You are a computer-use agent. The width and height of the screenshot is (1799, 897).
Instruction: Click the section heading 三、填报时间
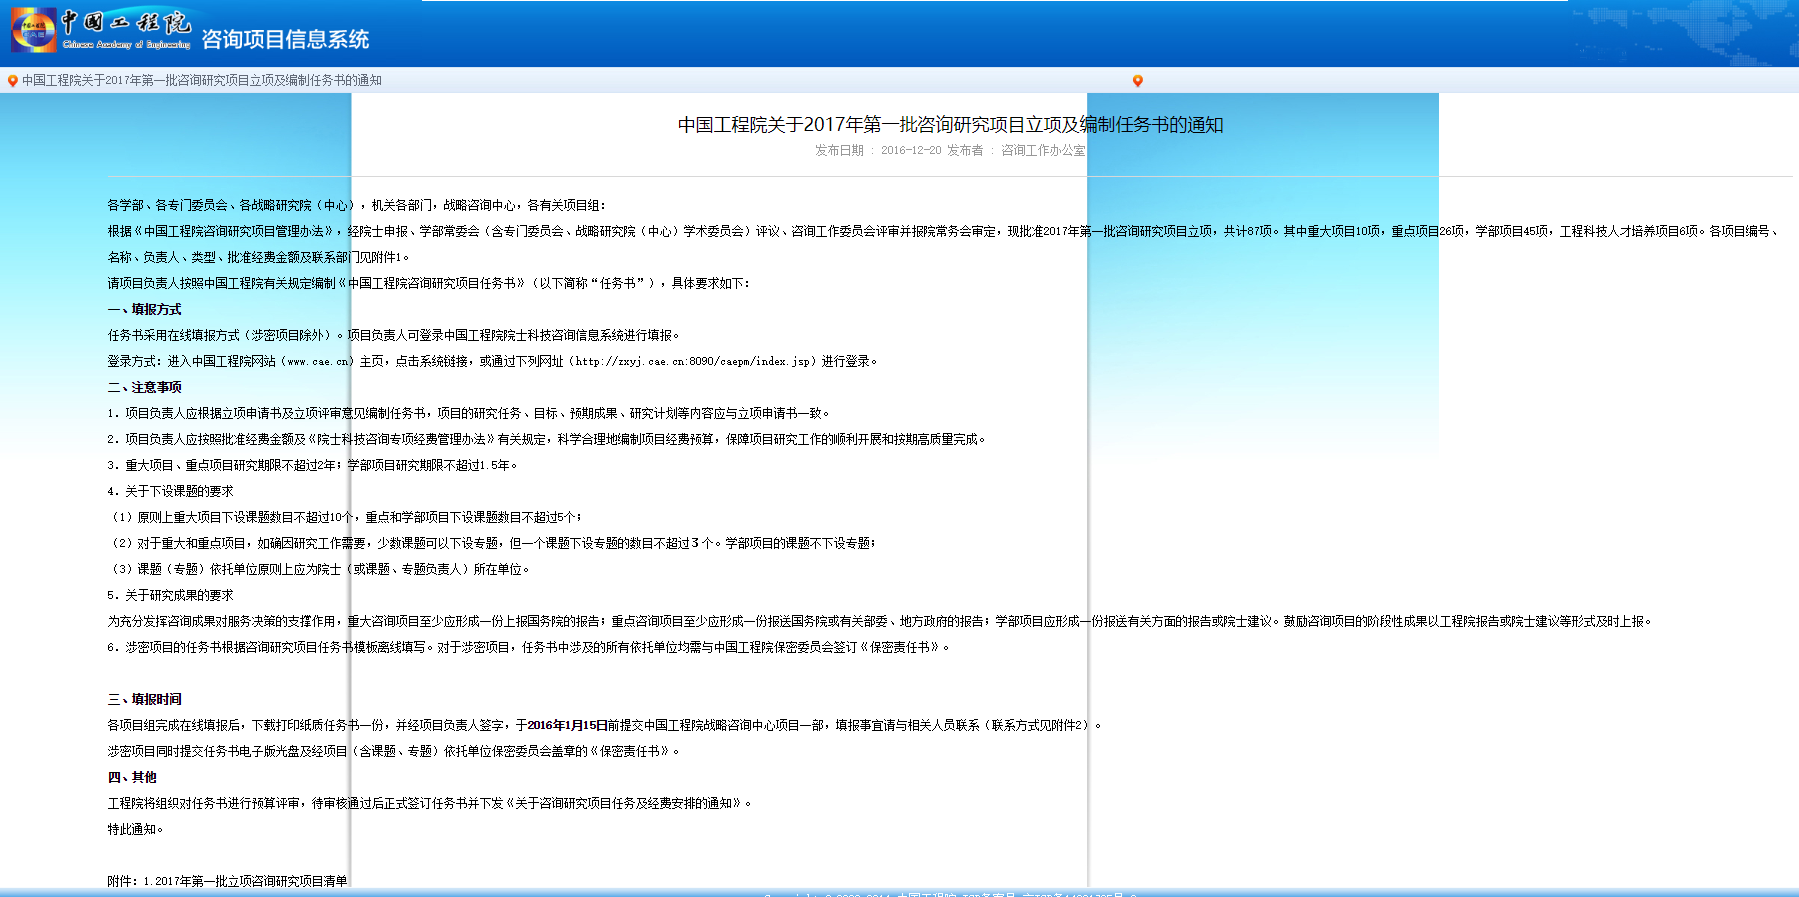145,700
